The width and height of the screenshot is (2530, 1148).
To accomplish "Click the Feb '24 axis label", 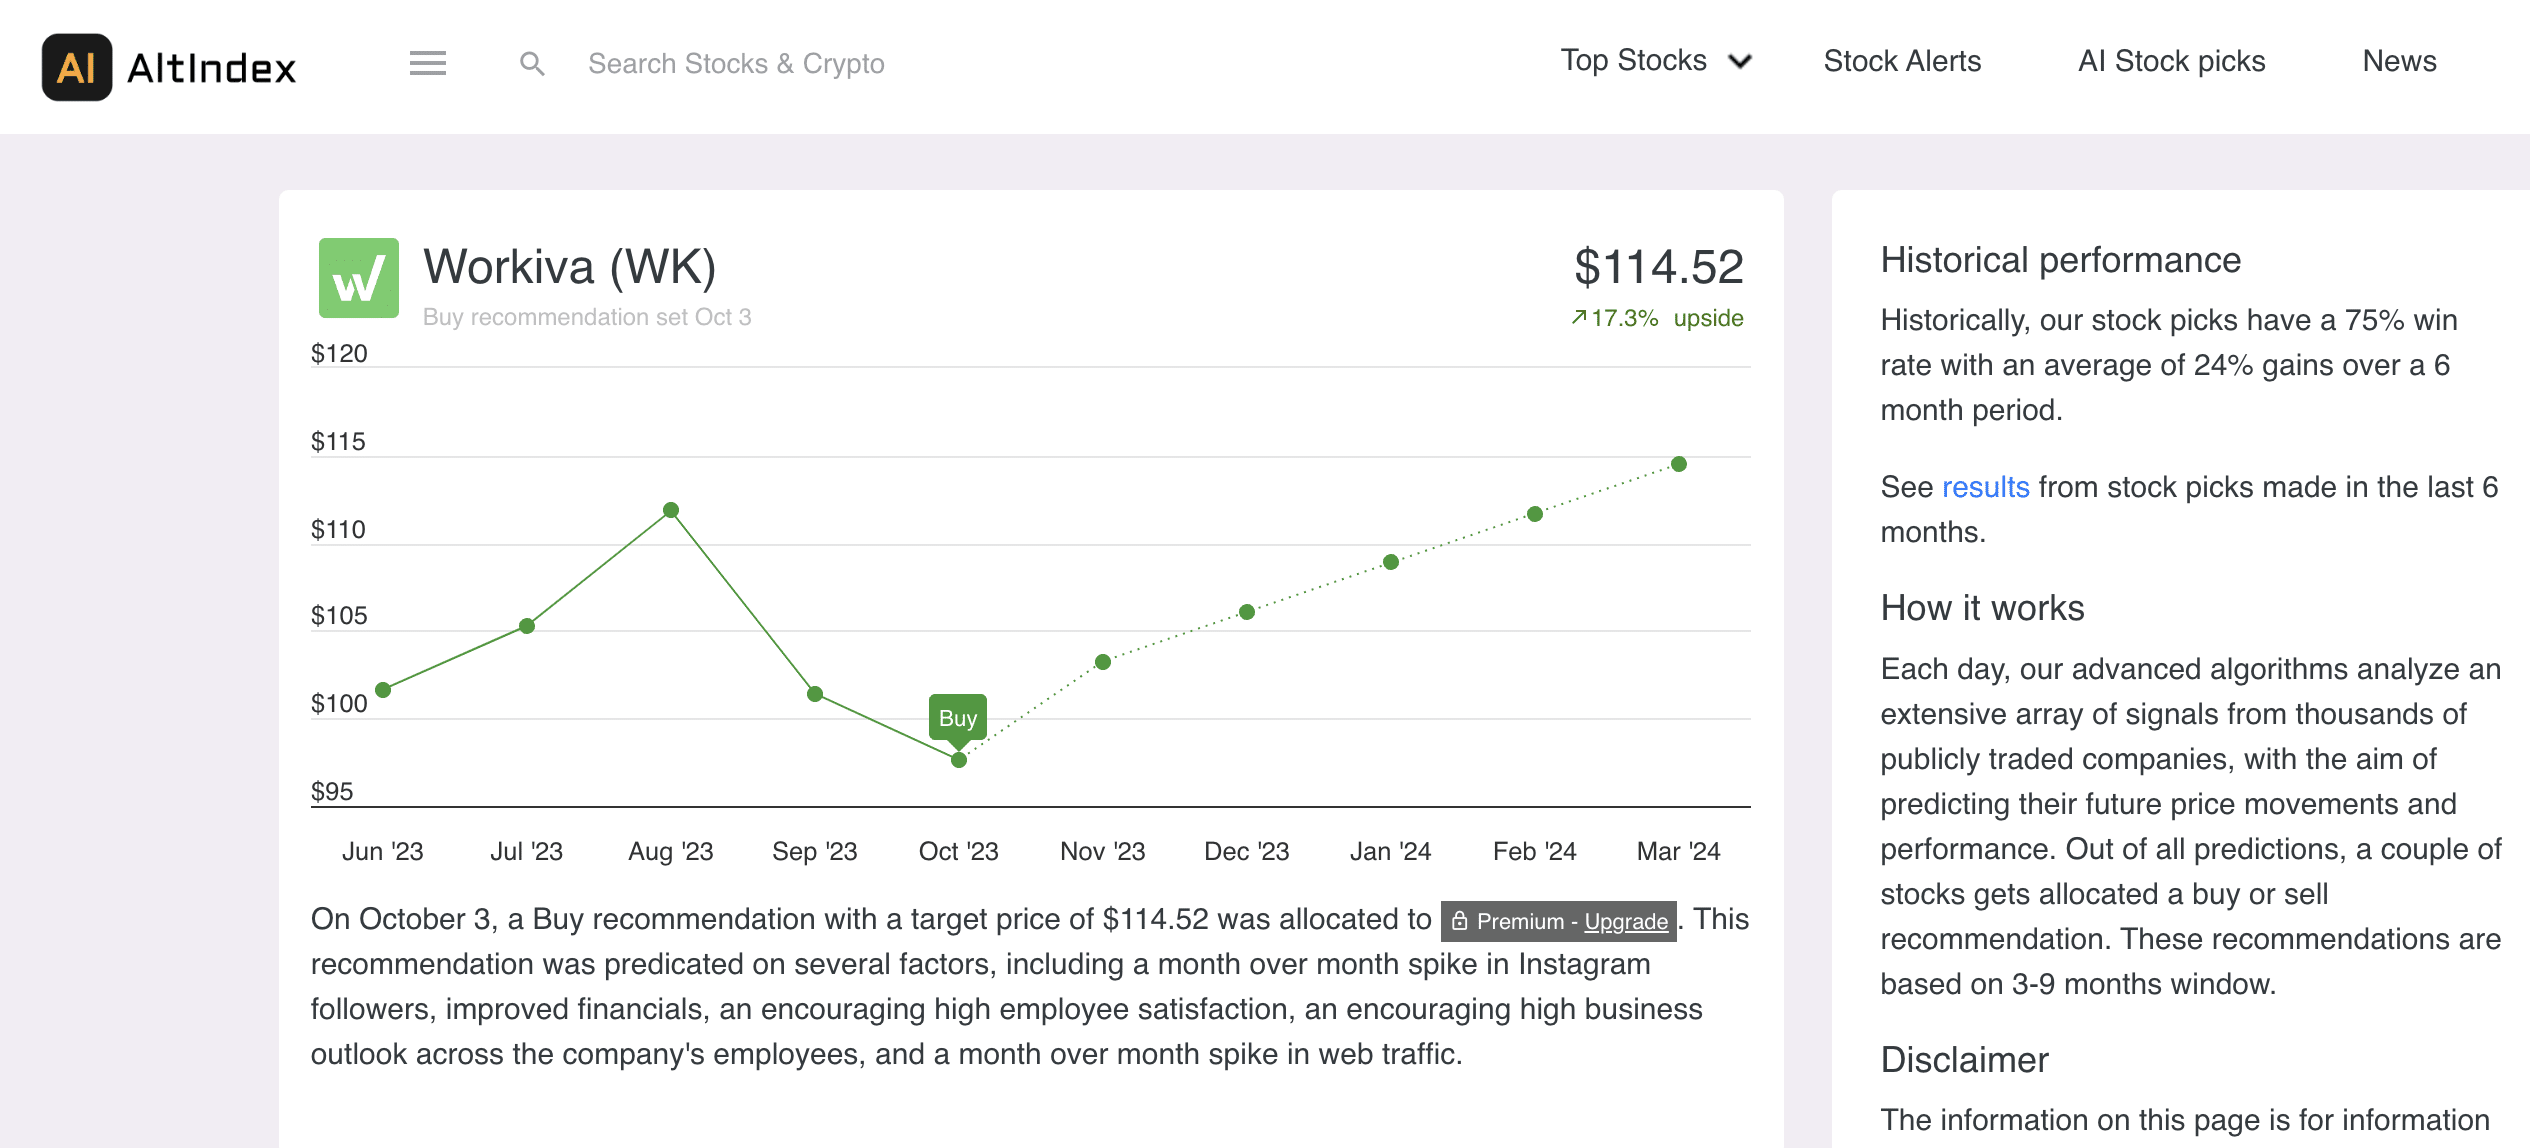I will click(1535, 851).
